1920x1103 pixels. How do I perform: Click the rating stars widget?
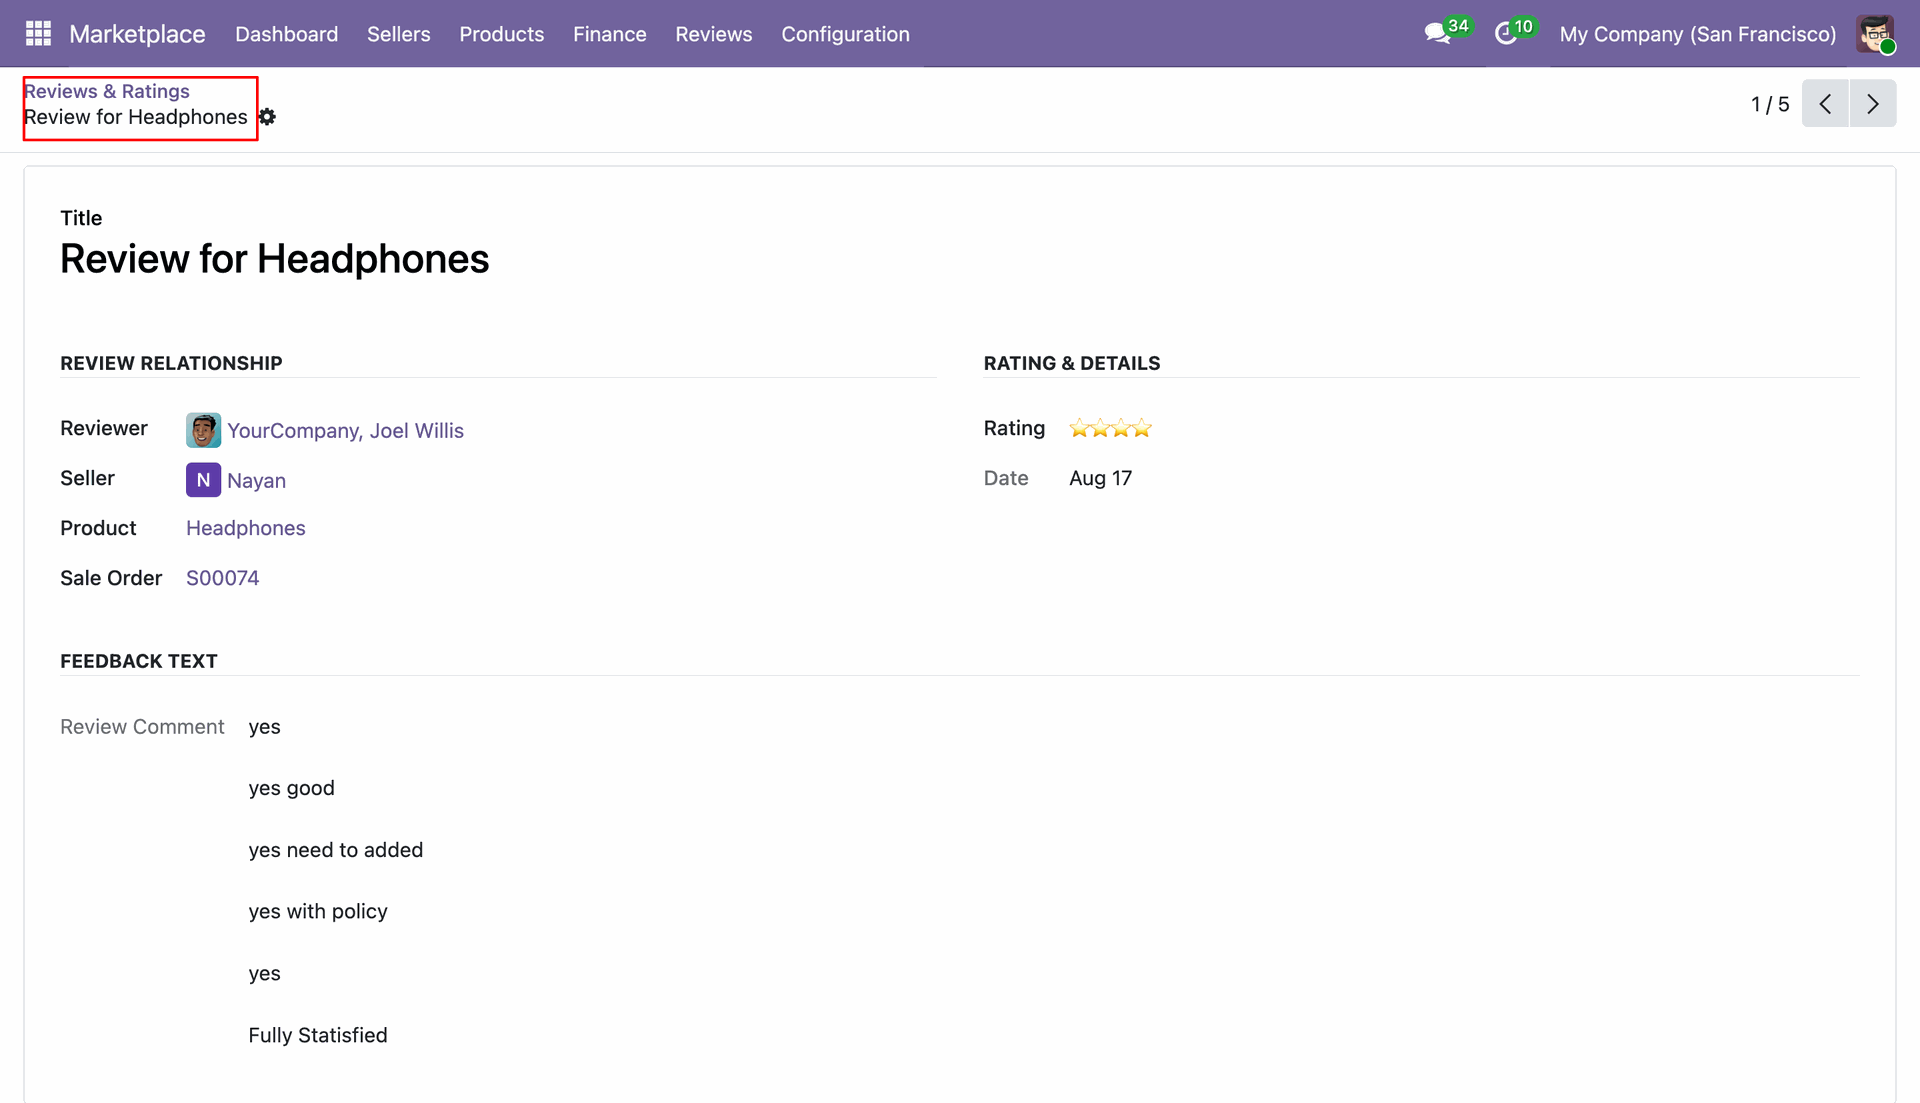tap(1110, 428)
